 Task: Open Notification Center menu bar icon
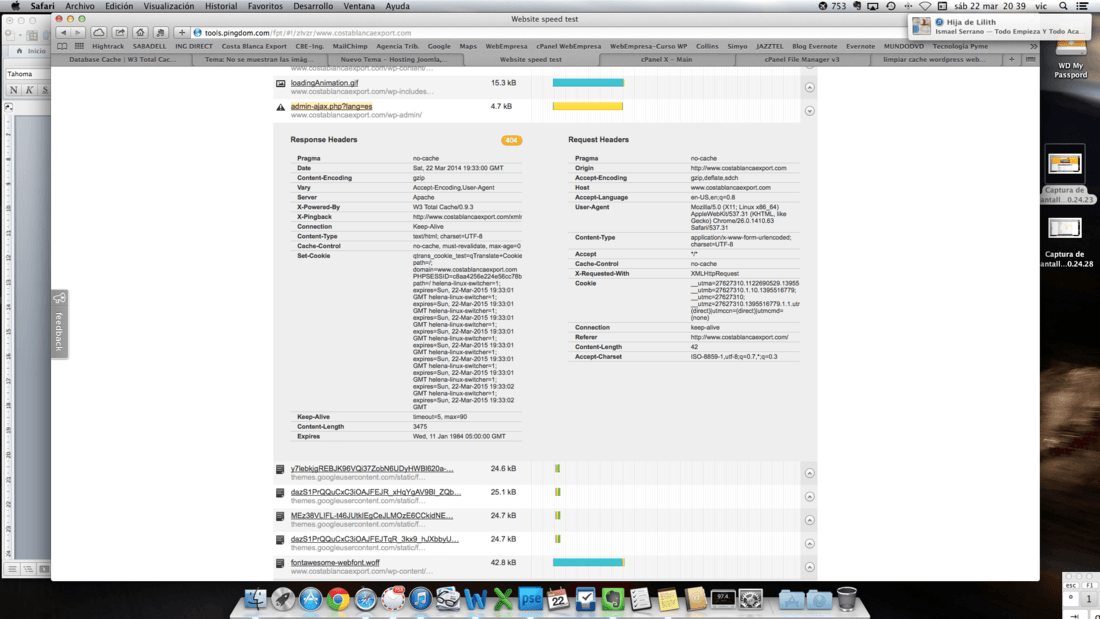(x=1082, y=6)
